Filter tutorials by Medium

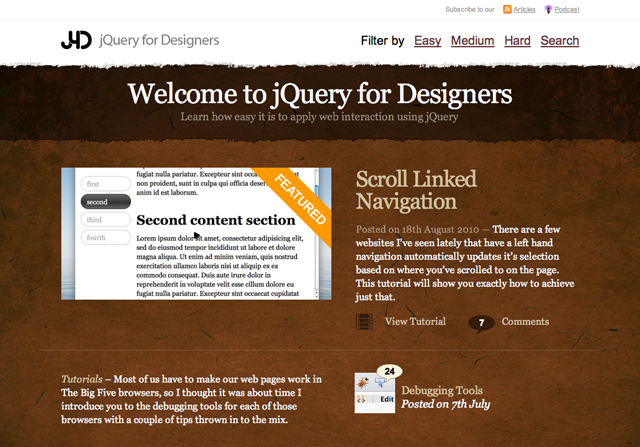[x=473, y=41]
